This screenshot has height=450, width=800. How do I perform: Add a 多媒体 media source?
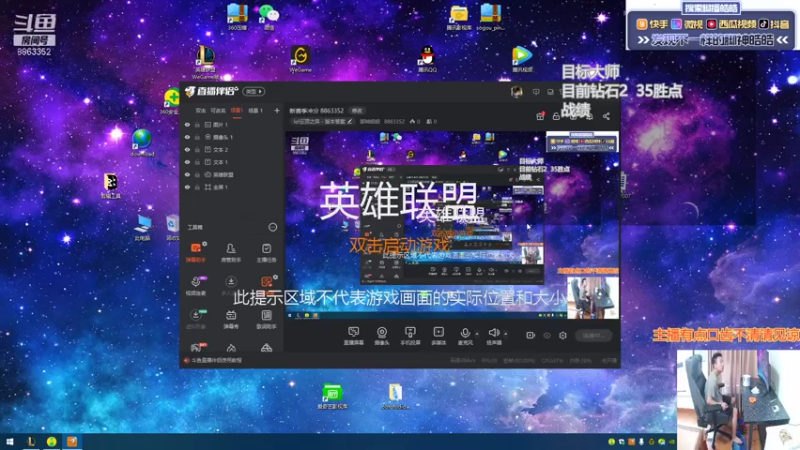438,336
